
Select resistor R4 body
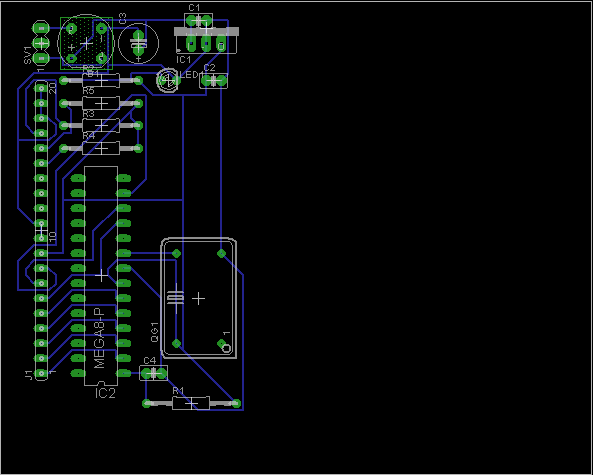[101, 148]
